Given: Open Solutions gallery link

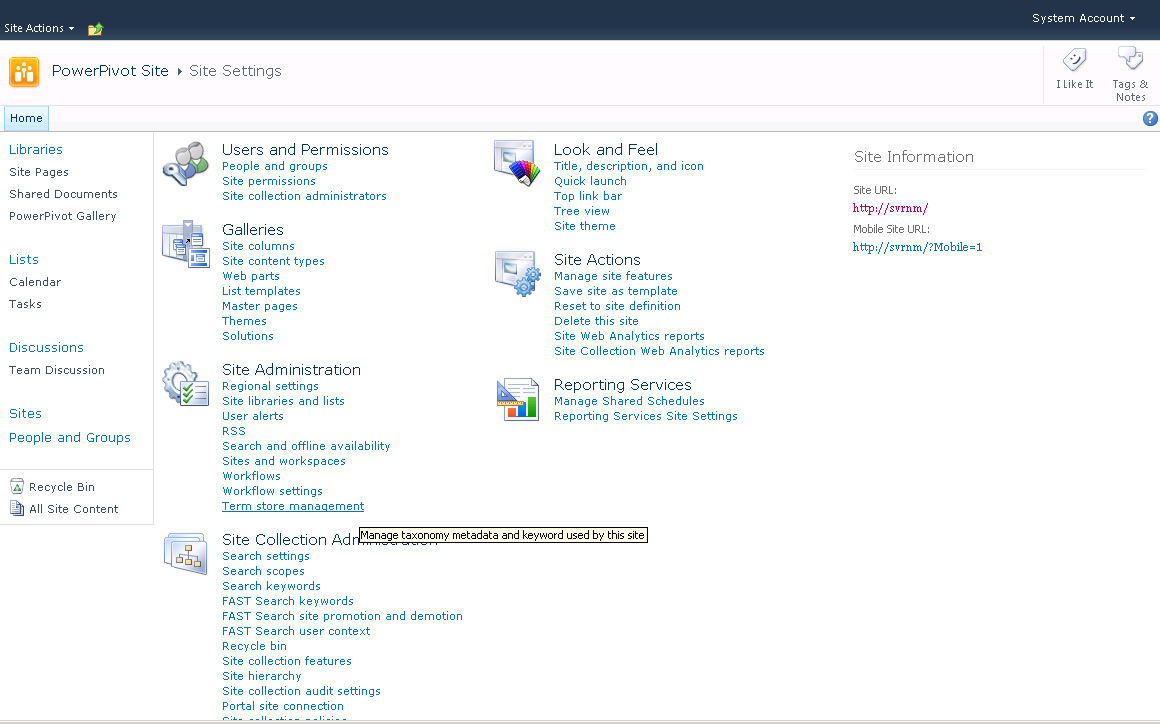Looking at the screenshot, I should [x=248, y=336].
